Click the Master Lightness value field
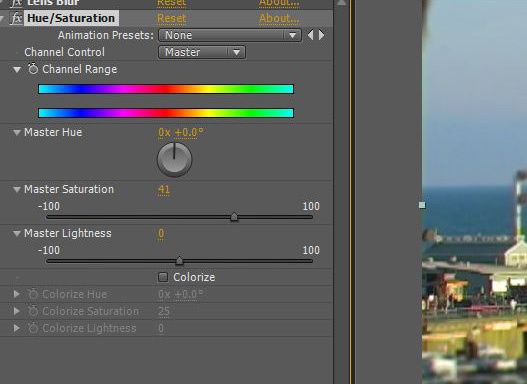Viewport: 527px width, 384px height. [x=161, y=233]
